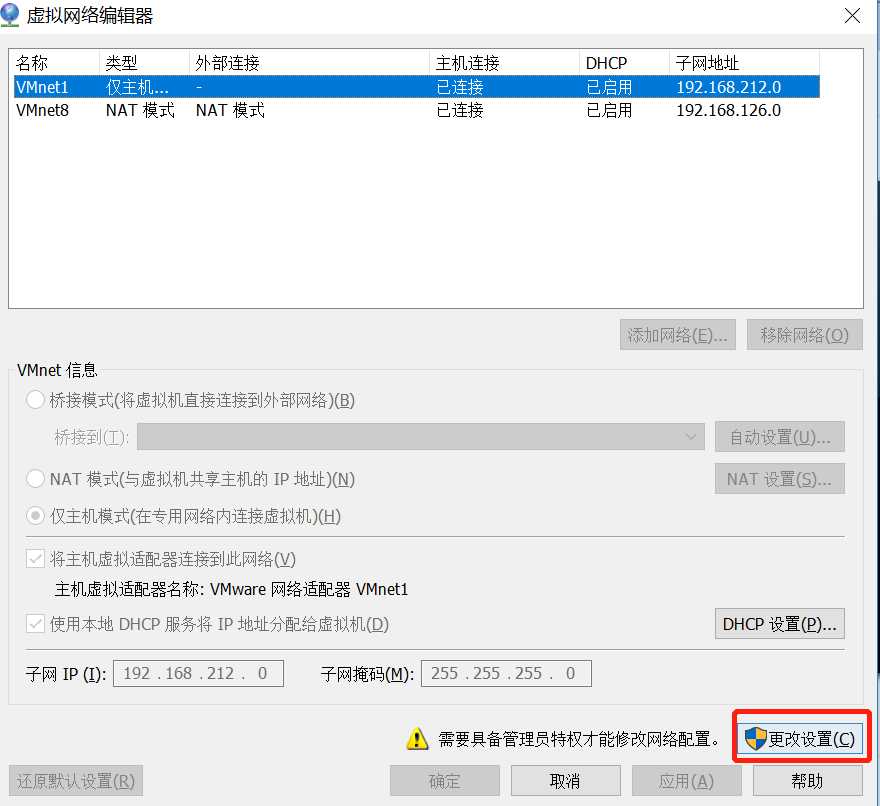Open DHCP 设置(P)... dialog
The image size is (880, 806).
(780, 624)
